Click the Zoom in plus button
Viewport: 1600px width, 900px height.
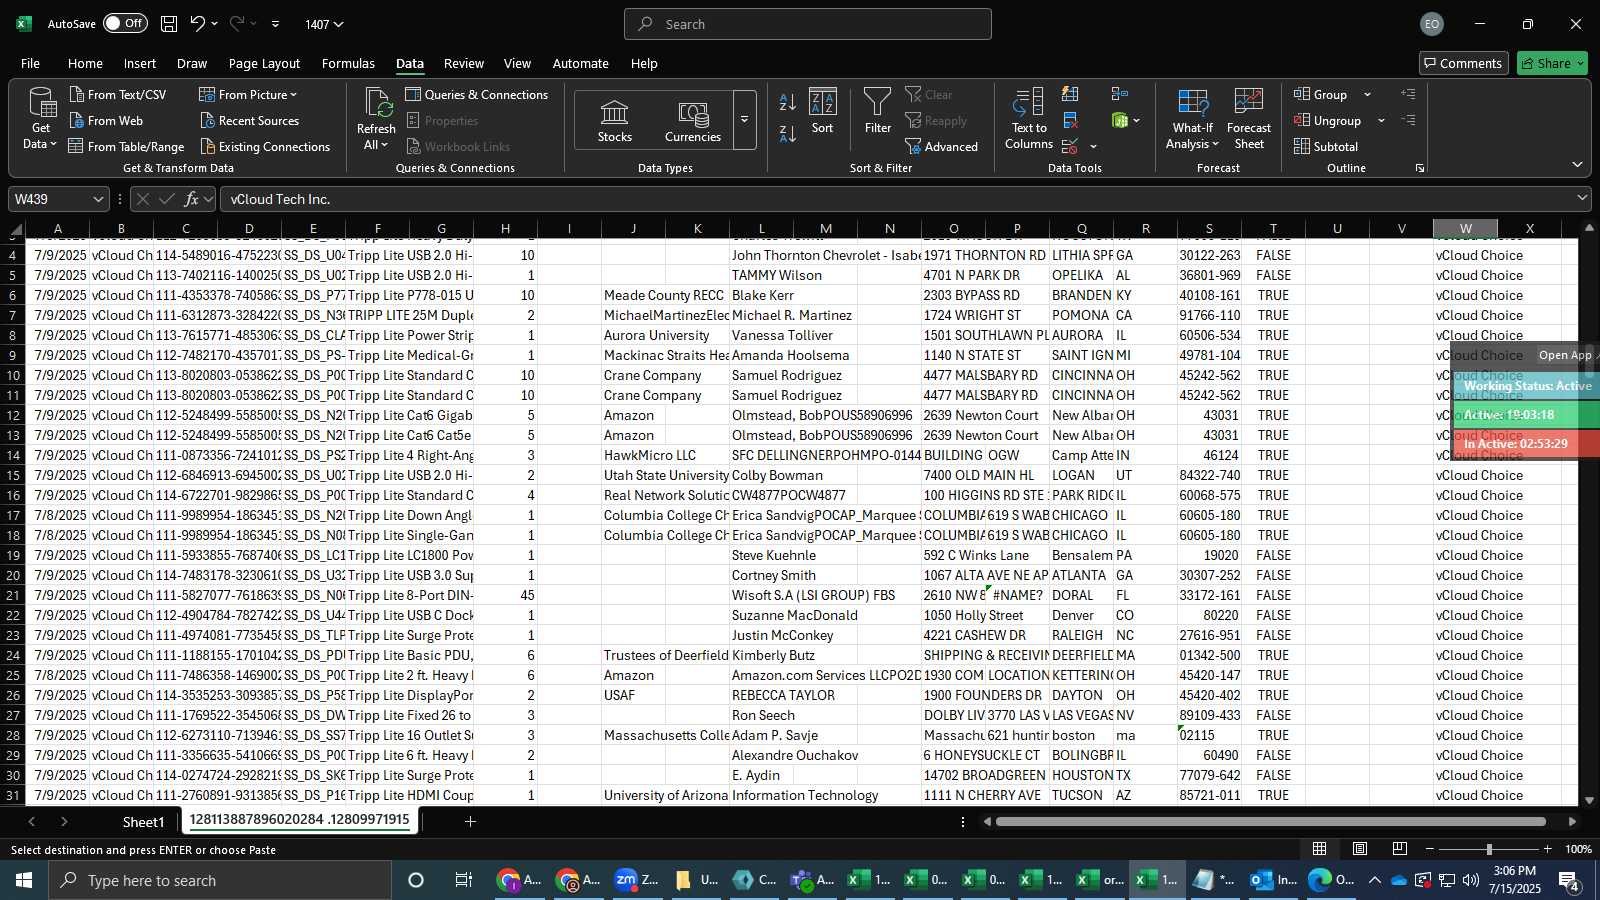tap(1548, 849)
